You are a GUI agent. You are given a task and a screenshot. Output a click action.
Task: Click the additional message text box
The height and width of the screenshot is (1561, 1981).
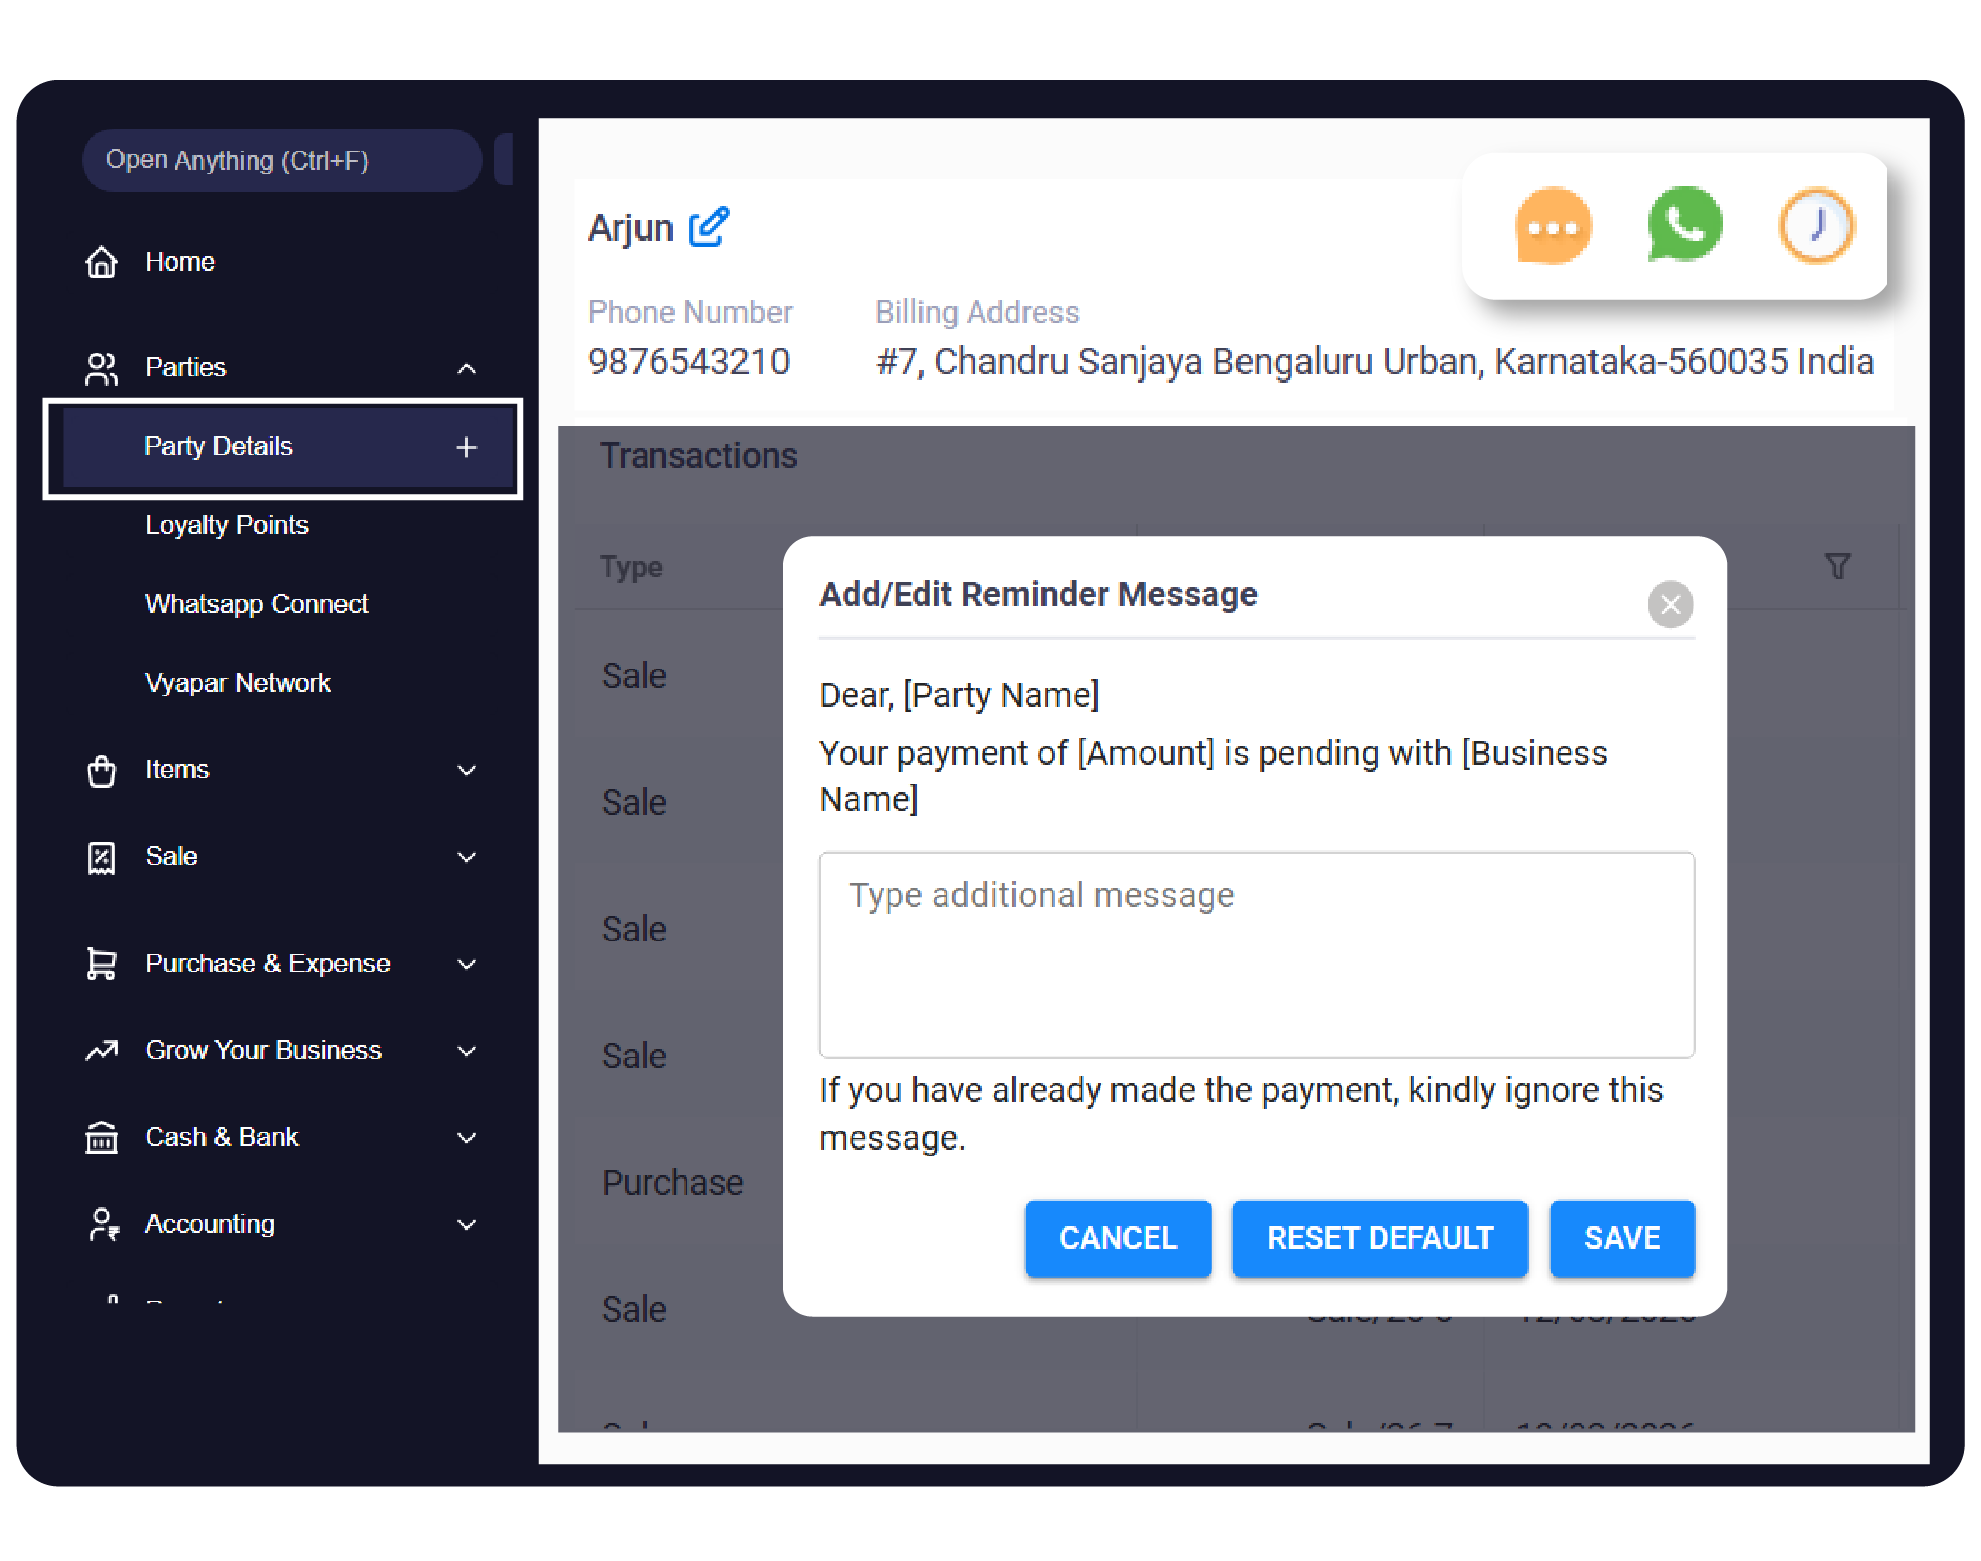point(1256,955)
